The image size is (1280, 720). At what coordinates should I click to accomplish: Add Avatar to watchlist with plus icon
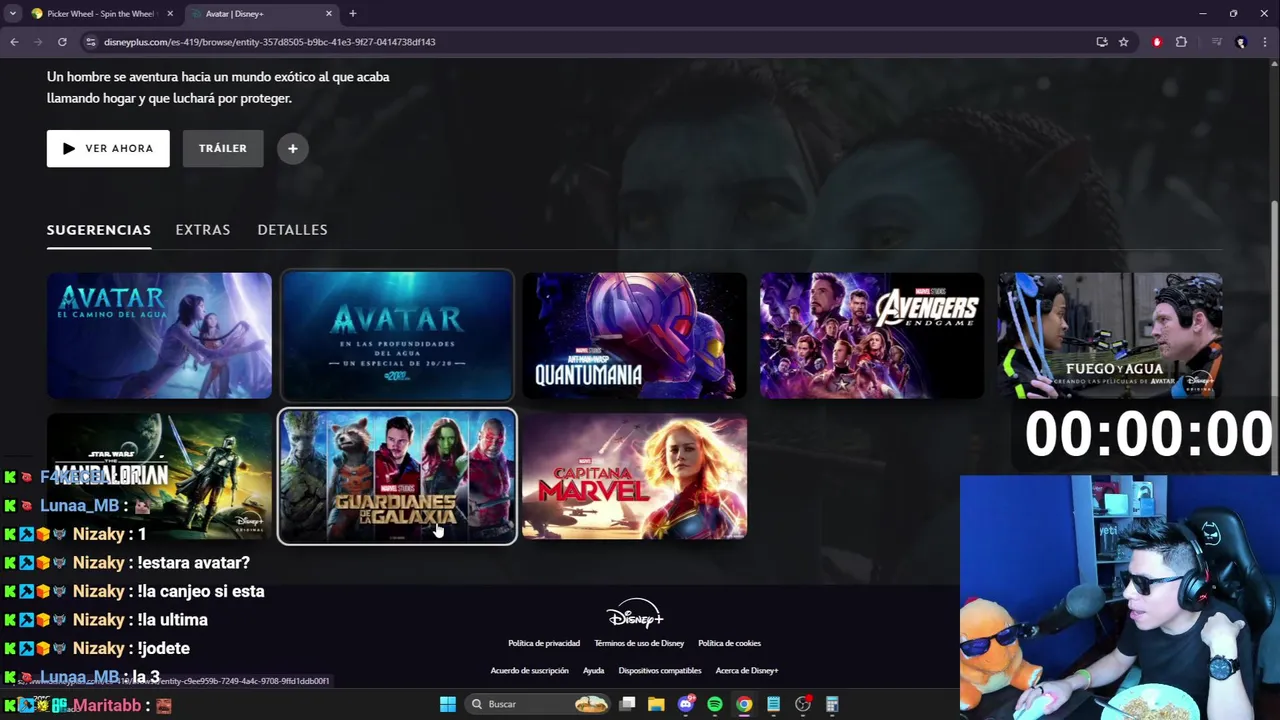coord(293,148)
